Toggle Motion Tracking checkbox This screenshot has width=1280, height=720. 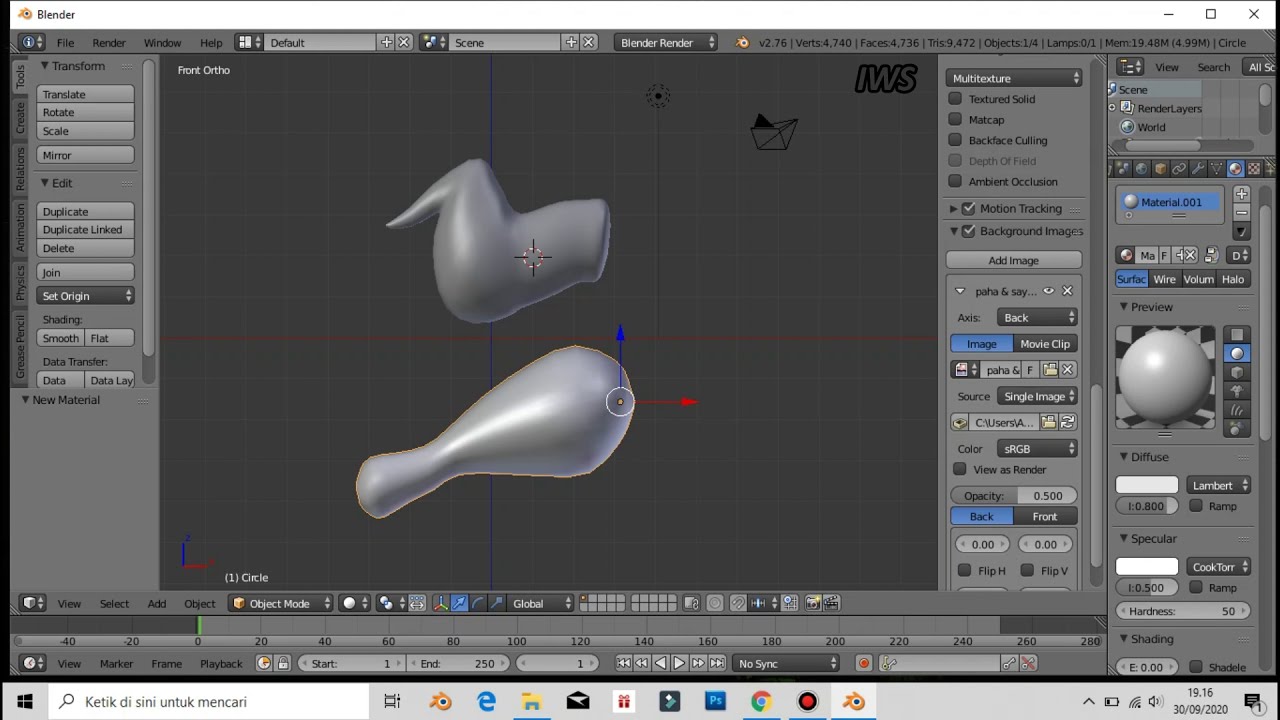click(x=968, y=208)
